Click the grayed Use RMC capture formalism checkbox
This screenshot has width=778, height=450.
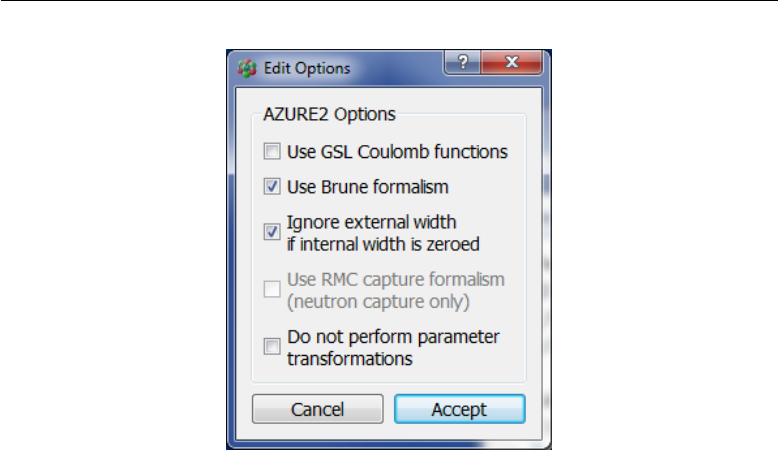272,289
